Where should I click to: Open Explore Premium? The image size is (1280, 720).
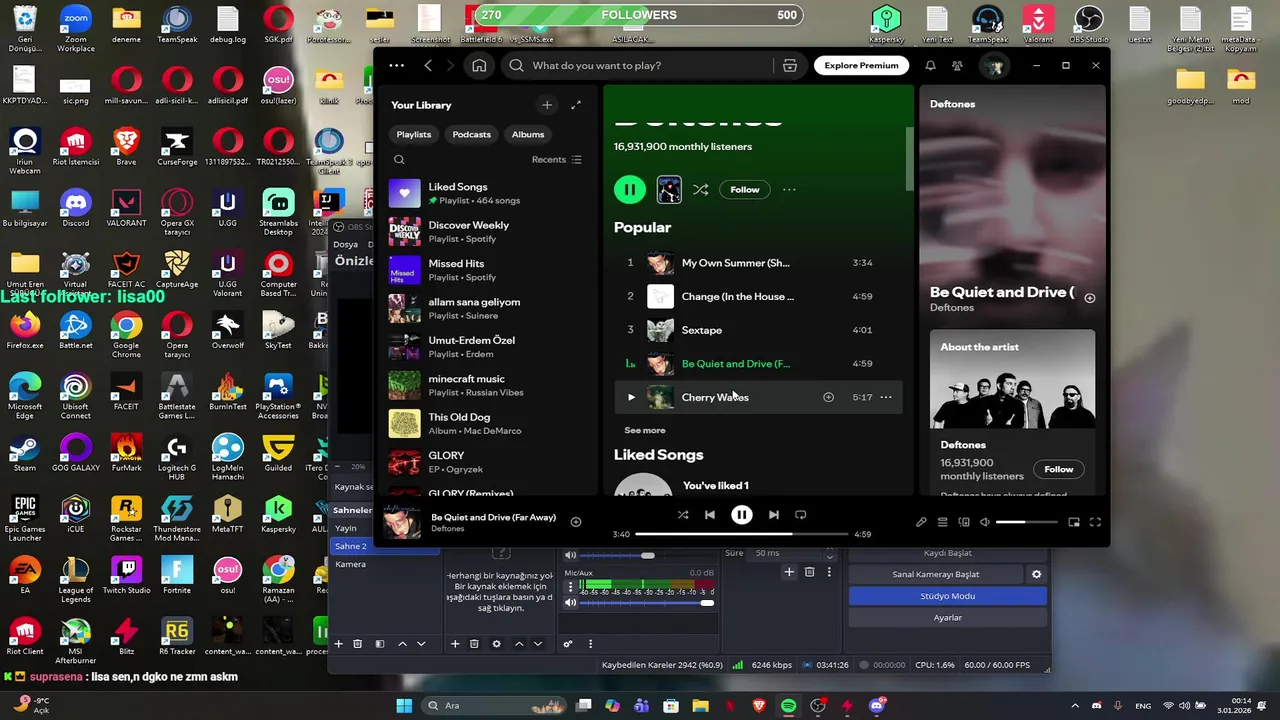(861, 65)
